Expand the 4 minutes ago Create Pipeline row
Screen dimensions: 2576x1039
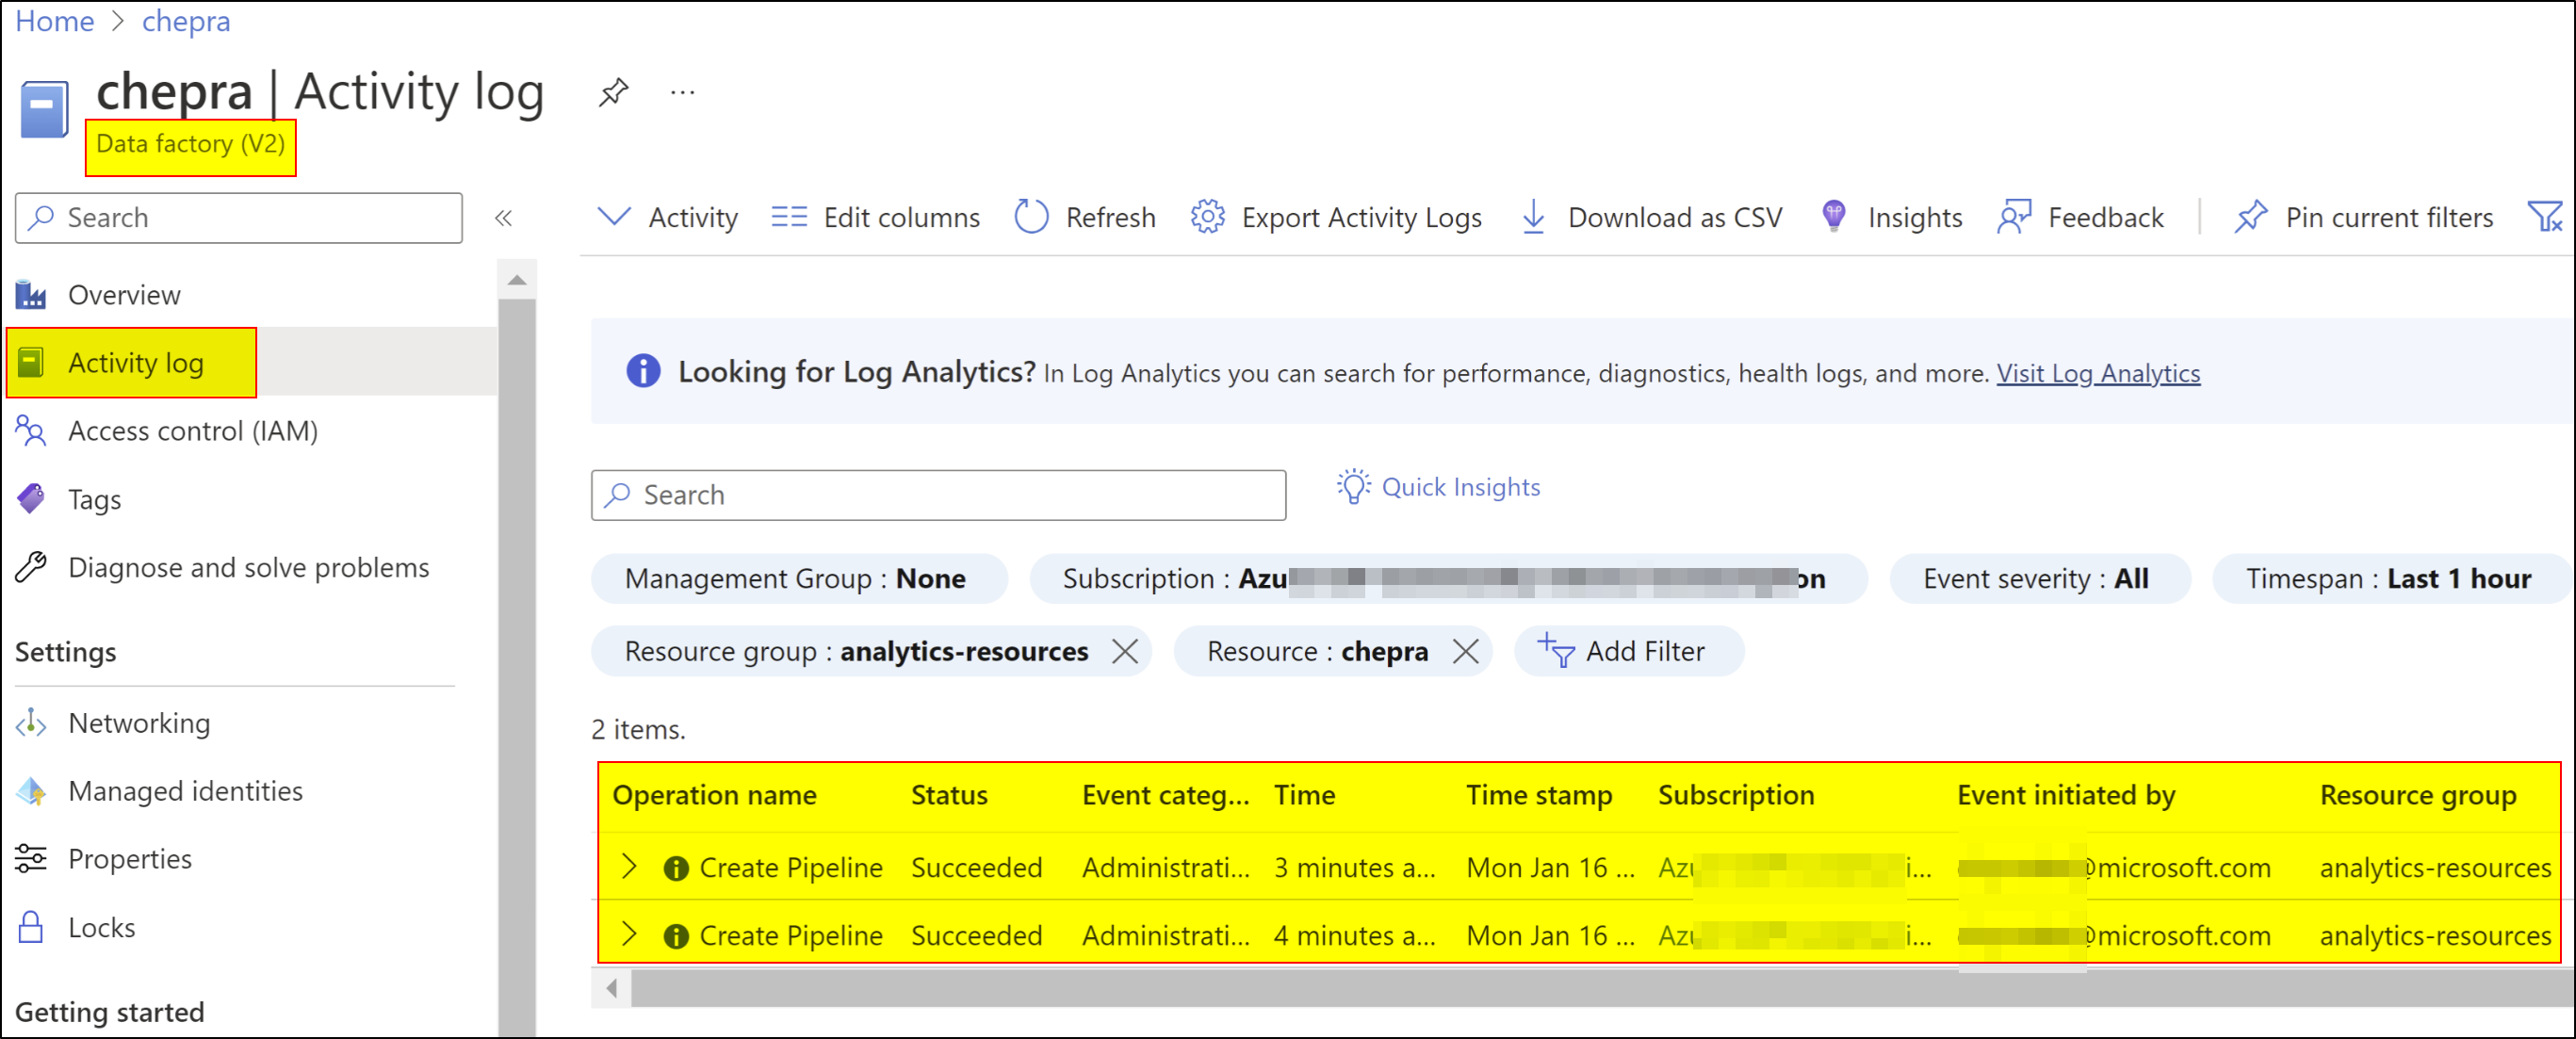tap(628, 935)
